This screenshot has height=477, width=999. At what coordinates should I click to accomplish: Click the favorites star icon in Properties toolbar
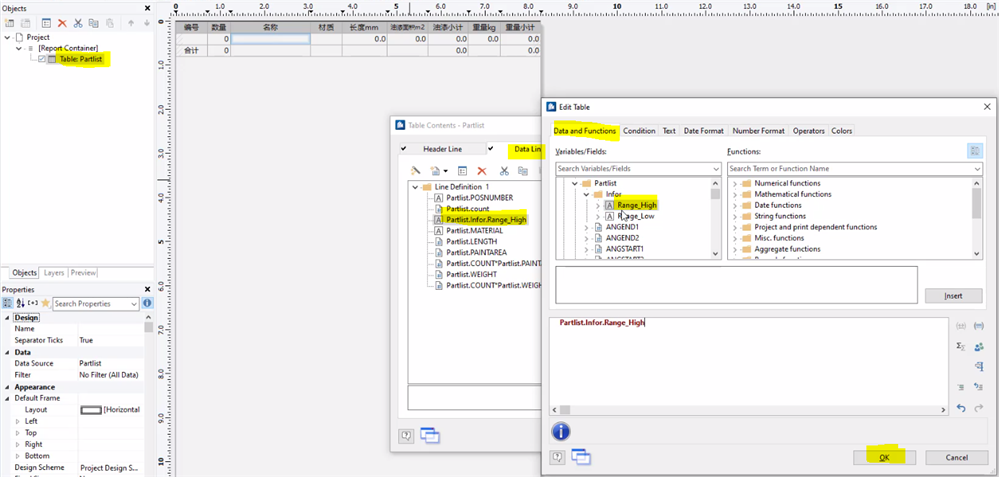(x=45, y=303)
